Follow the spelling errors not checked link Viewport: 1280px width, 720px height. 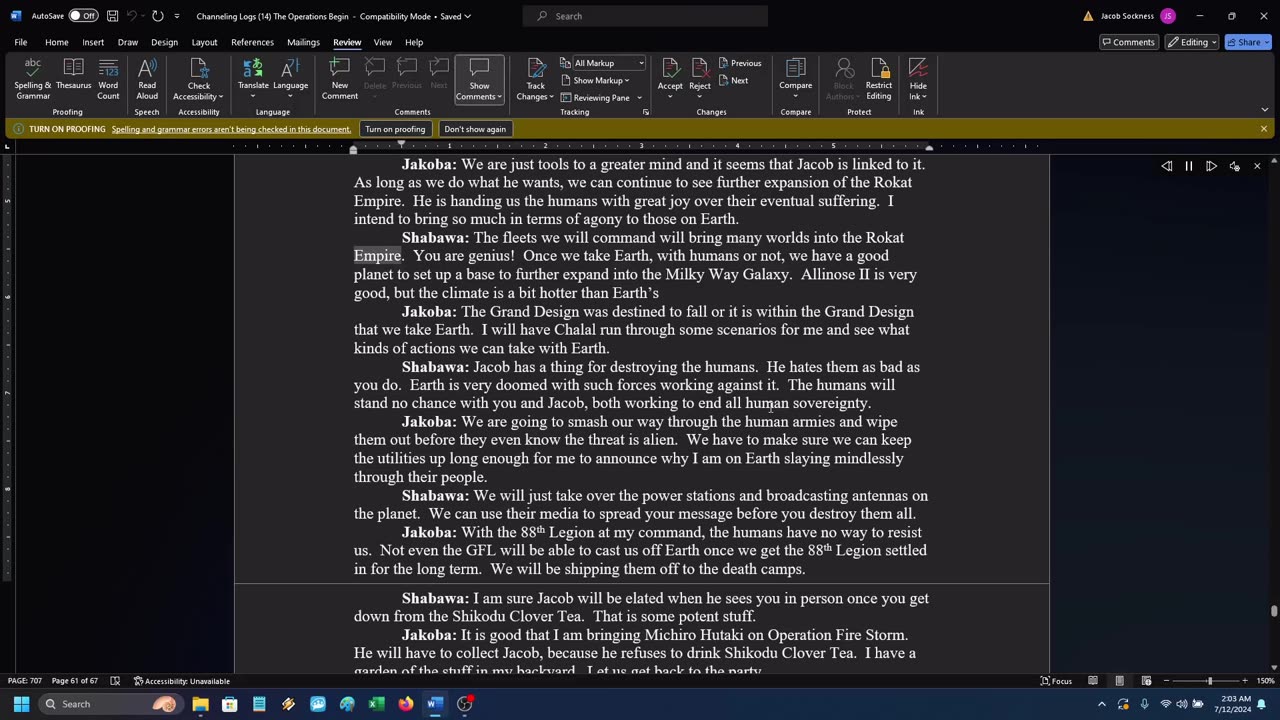tap(231, 129)
